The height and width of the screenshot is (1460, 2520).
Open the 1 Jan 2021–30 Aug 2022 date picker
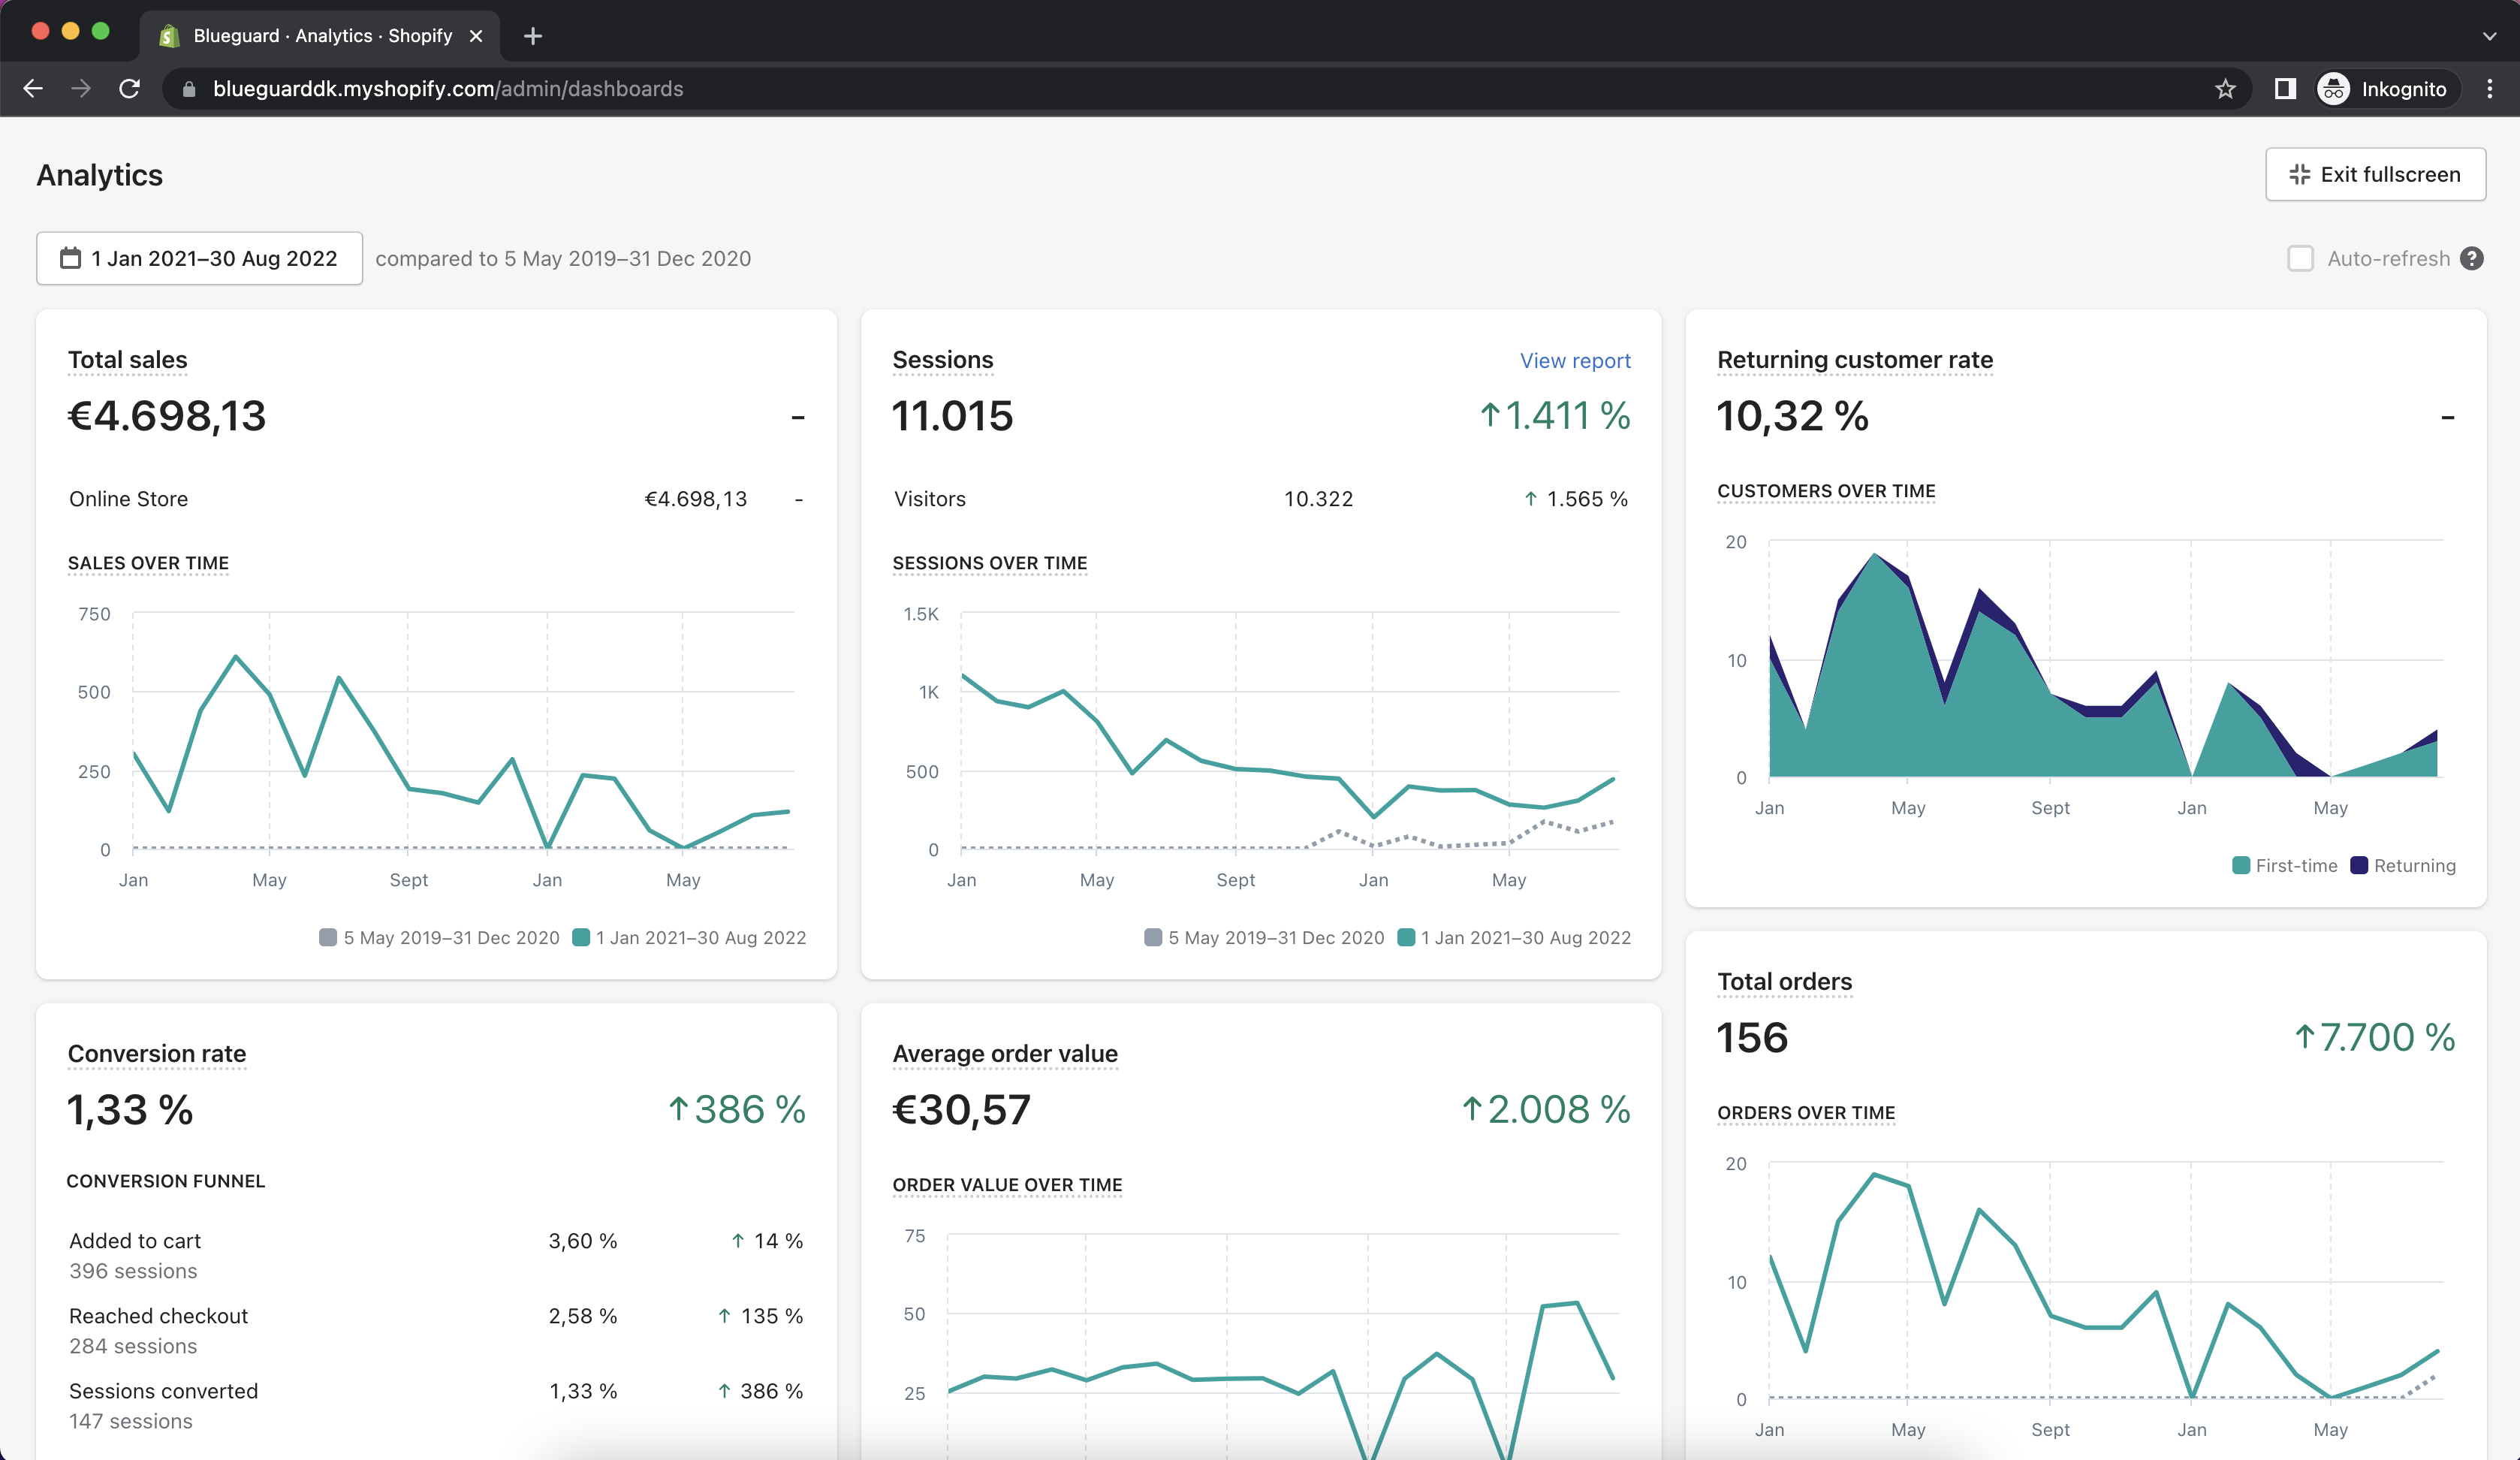[200, 259]
